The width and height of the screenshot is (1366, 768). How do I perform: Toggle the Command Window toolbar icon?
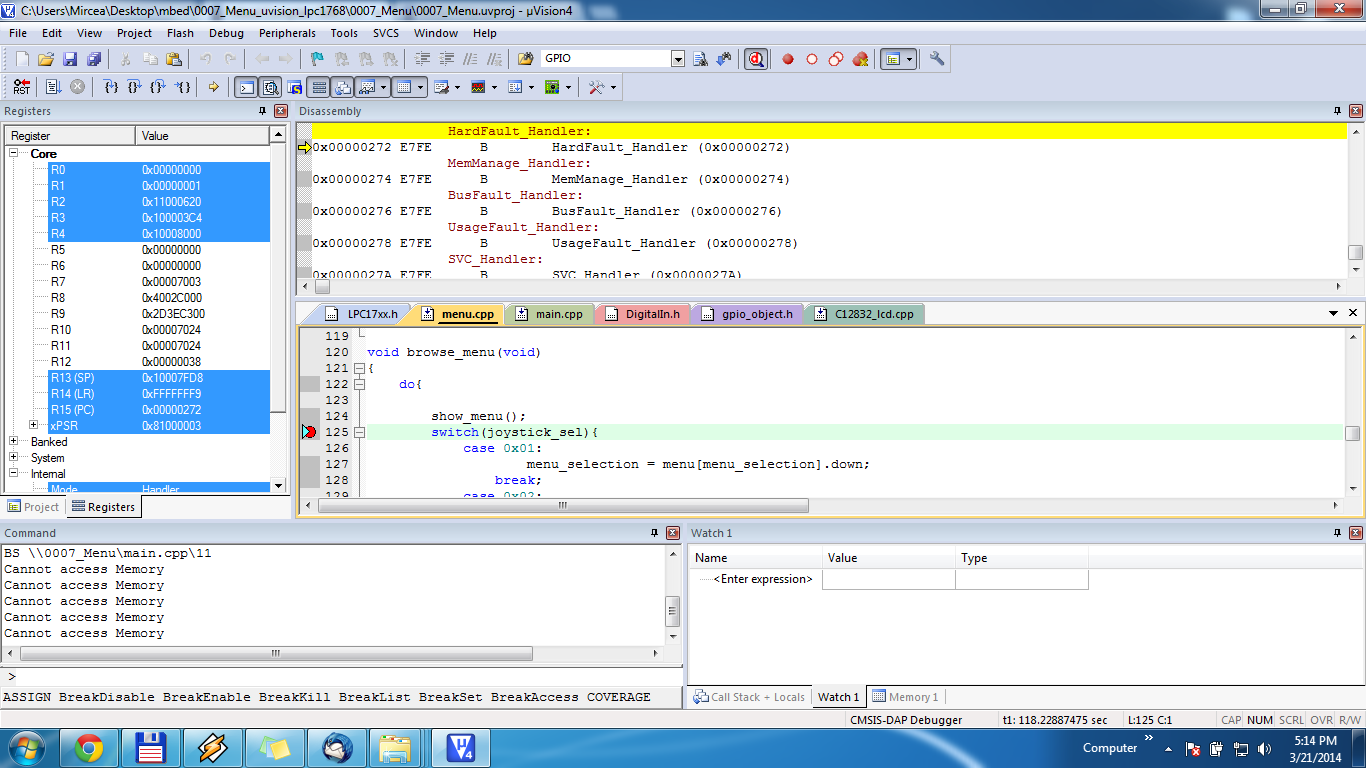[245, 87]
